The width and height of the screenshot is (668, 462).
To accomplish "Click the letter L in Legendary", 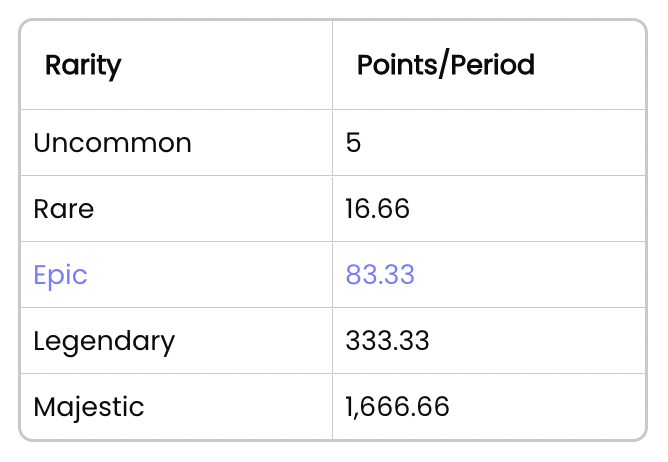I will (x=39, y=341).
